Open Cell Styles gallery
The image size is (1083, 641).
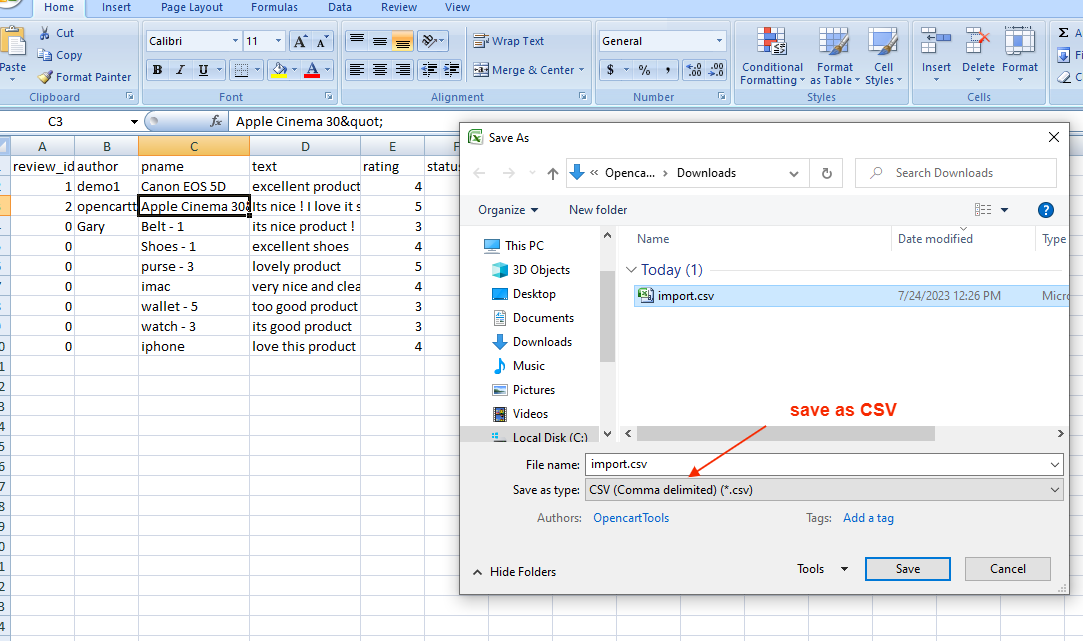click(883, 56)
